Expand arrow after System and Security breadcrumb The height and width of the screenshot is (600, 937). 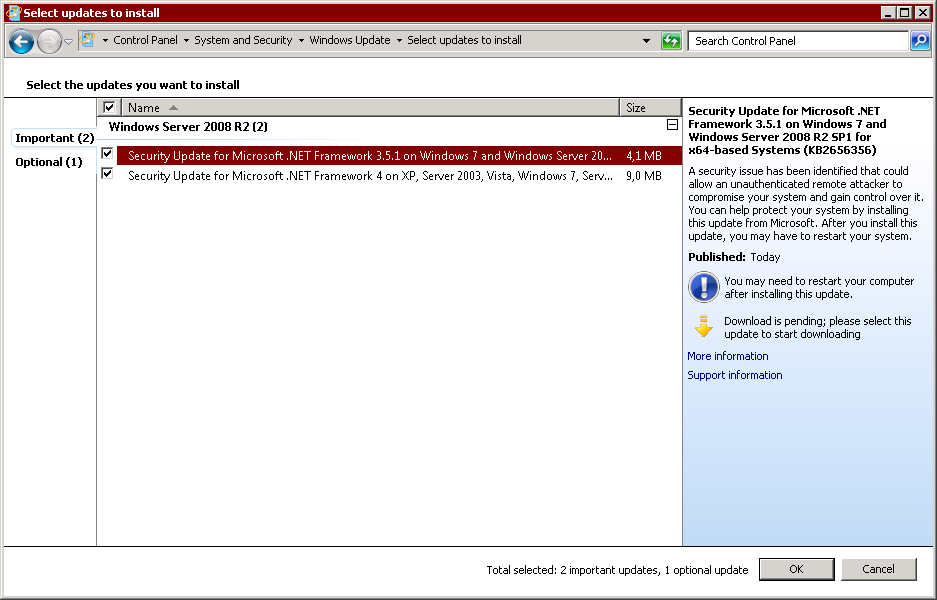point(301,41)
